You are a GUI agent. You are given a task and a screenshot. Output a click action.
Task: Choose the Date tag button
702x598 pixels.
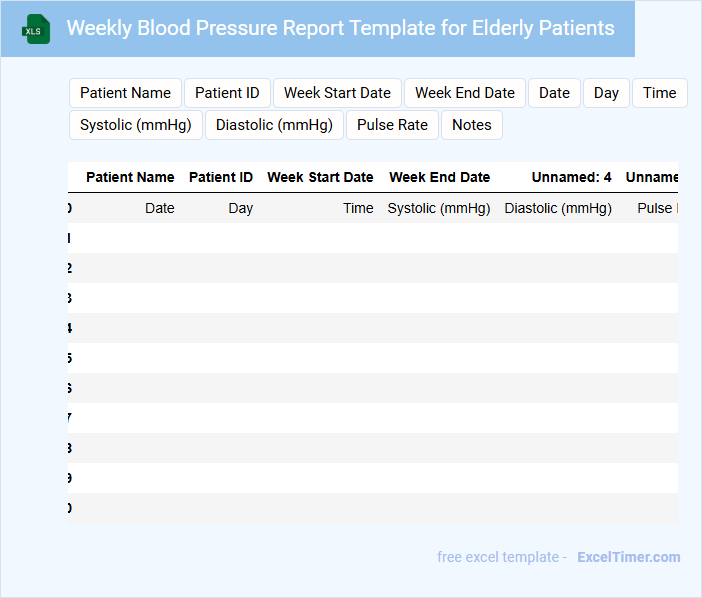pos(554,93)
